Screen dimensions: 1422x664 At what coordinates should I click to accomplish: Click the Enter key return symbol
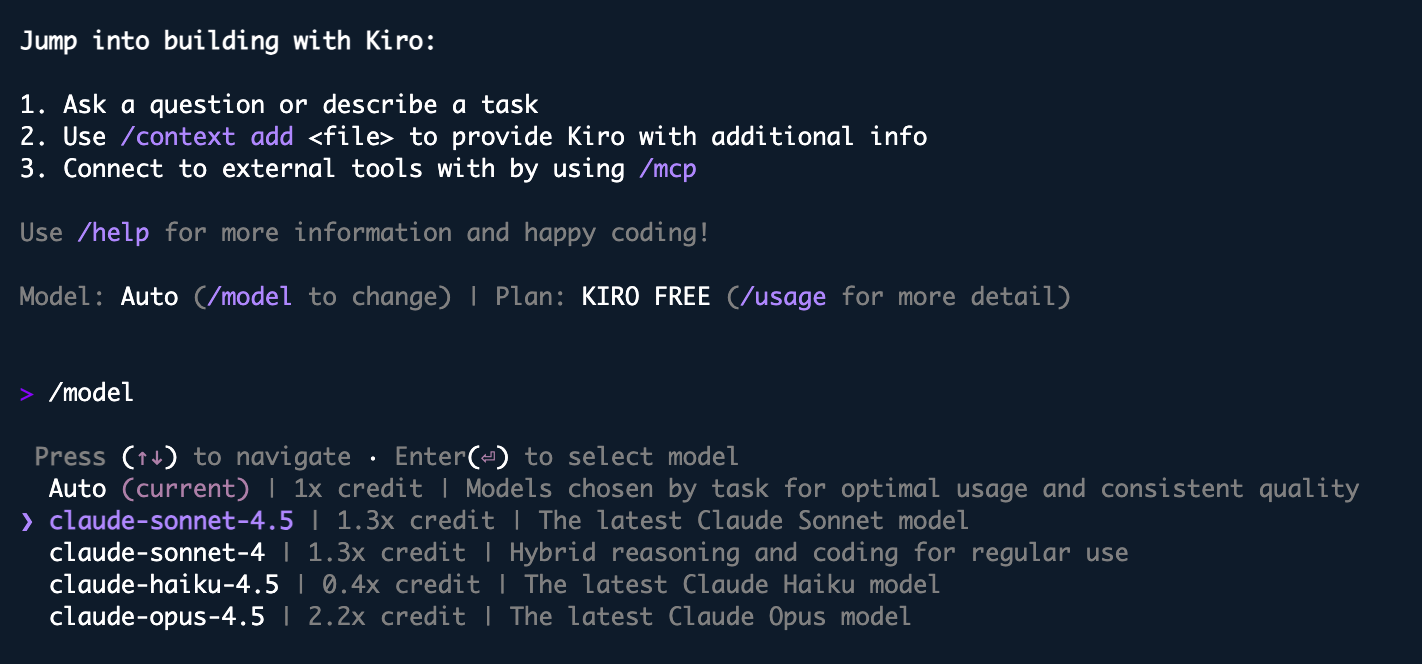[488, 457]
